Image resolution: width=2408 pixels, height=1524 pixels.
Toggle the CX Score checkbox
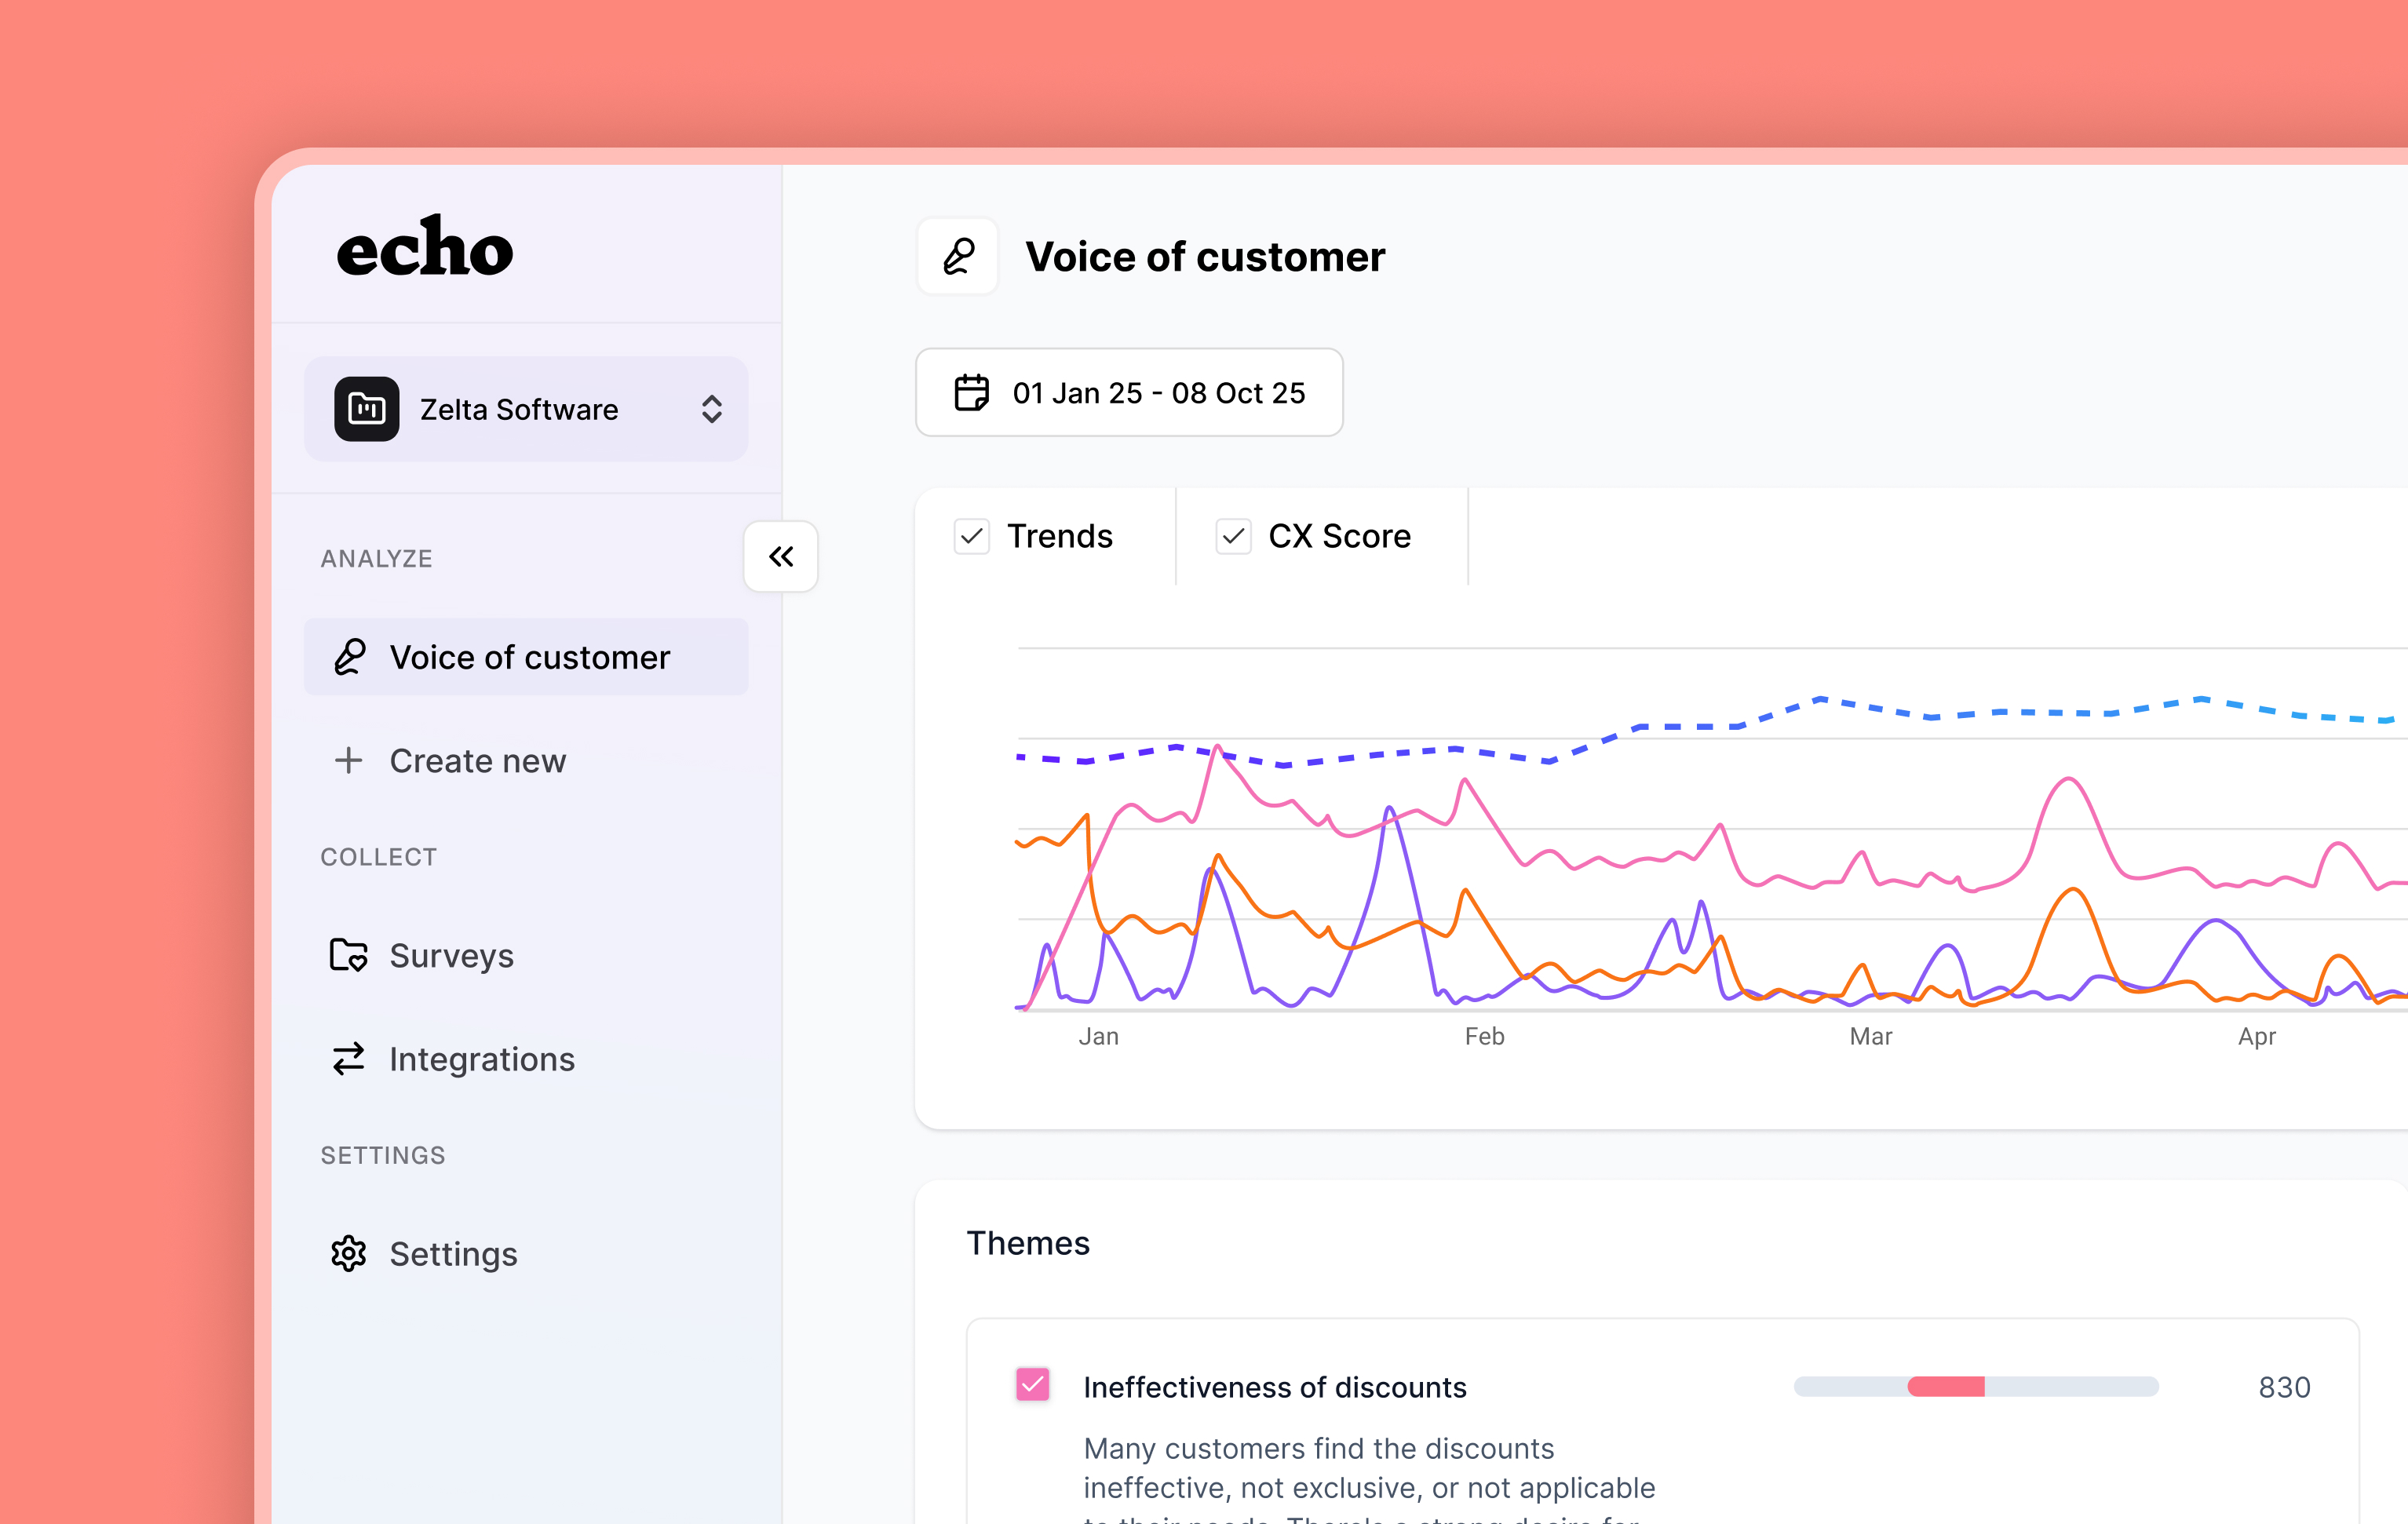point(1233,537)
